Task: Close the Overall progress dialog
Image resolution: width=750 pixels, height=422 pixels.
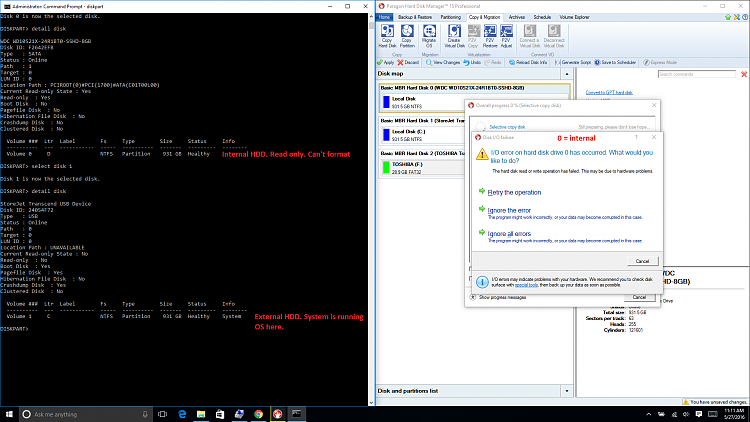Action: [x=654, y=105]
